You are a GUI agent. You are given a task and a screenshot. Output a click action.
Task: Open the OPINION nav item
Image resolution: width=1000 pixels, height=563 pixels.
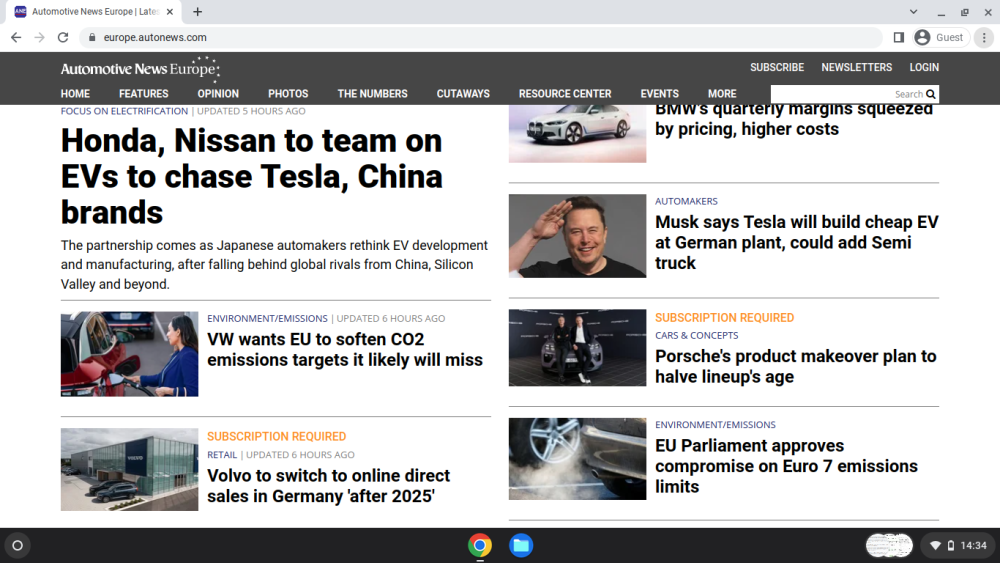coord(218,94)
